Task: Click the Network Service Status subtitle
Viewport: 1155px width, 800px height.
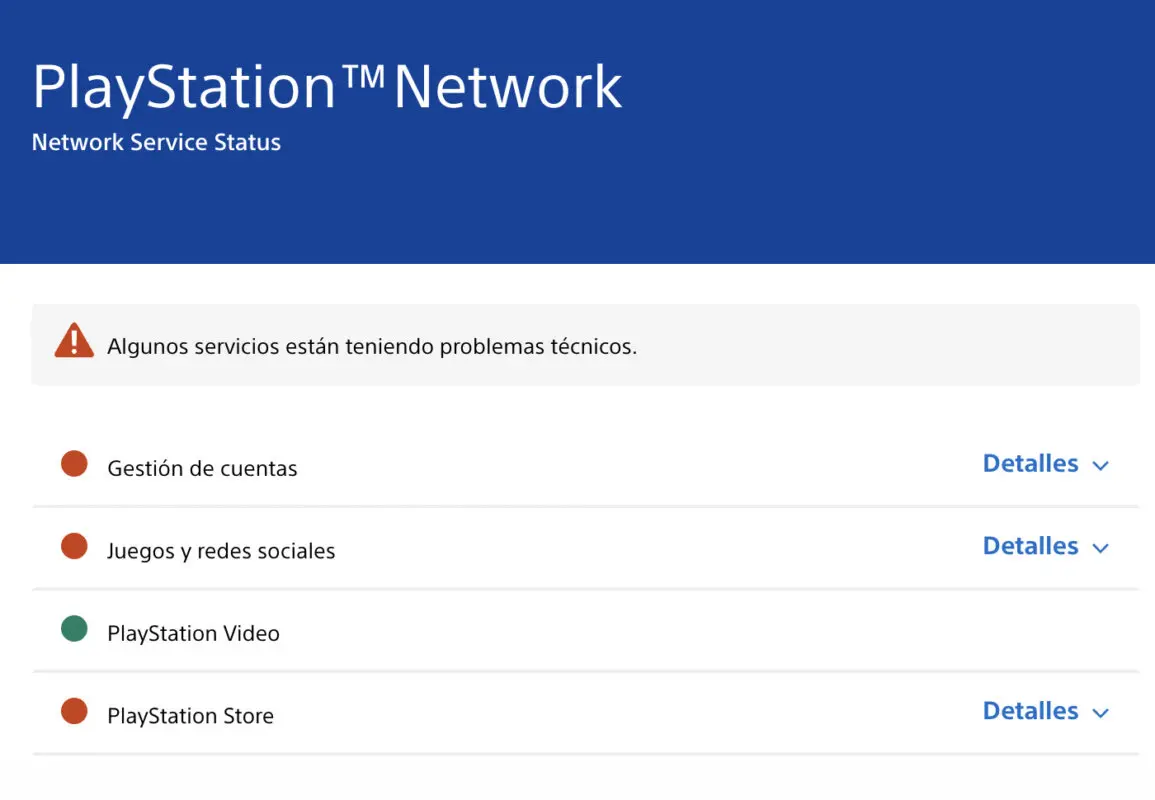Action: 156,142
